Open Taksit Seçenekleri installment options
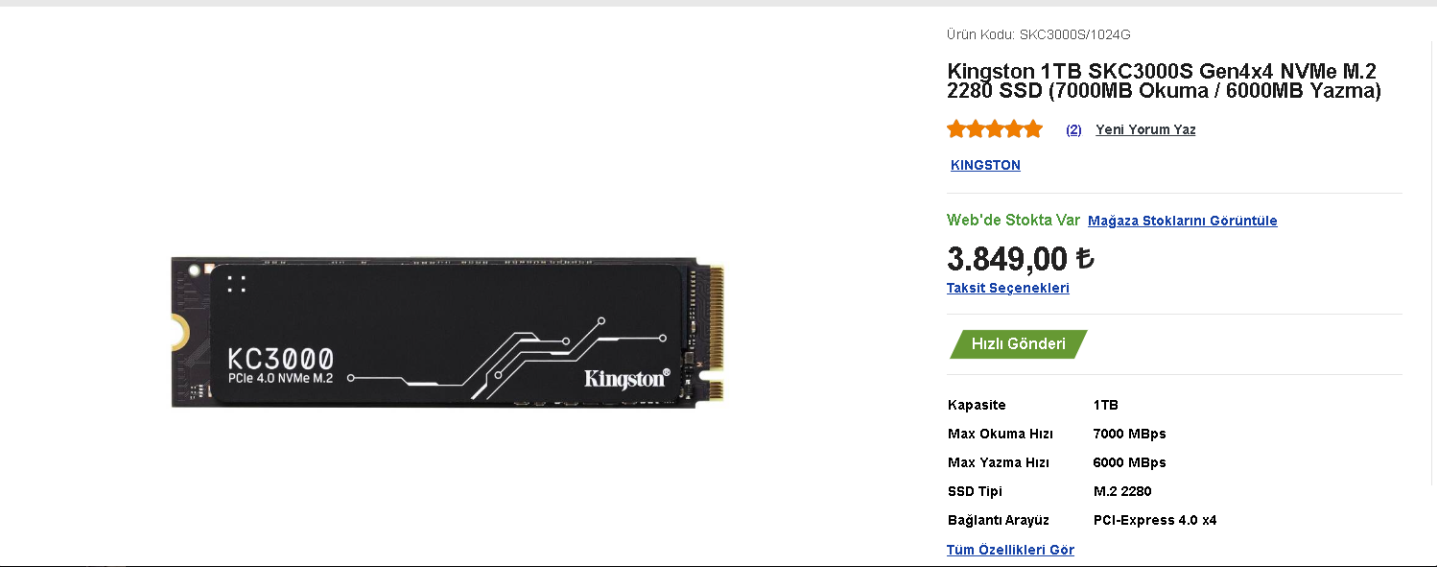Viewport: 1437px width, 567px height. (x=1008, y=288)
